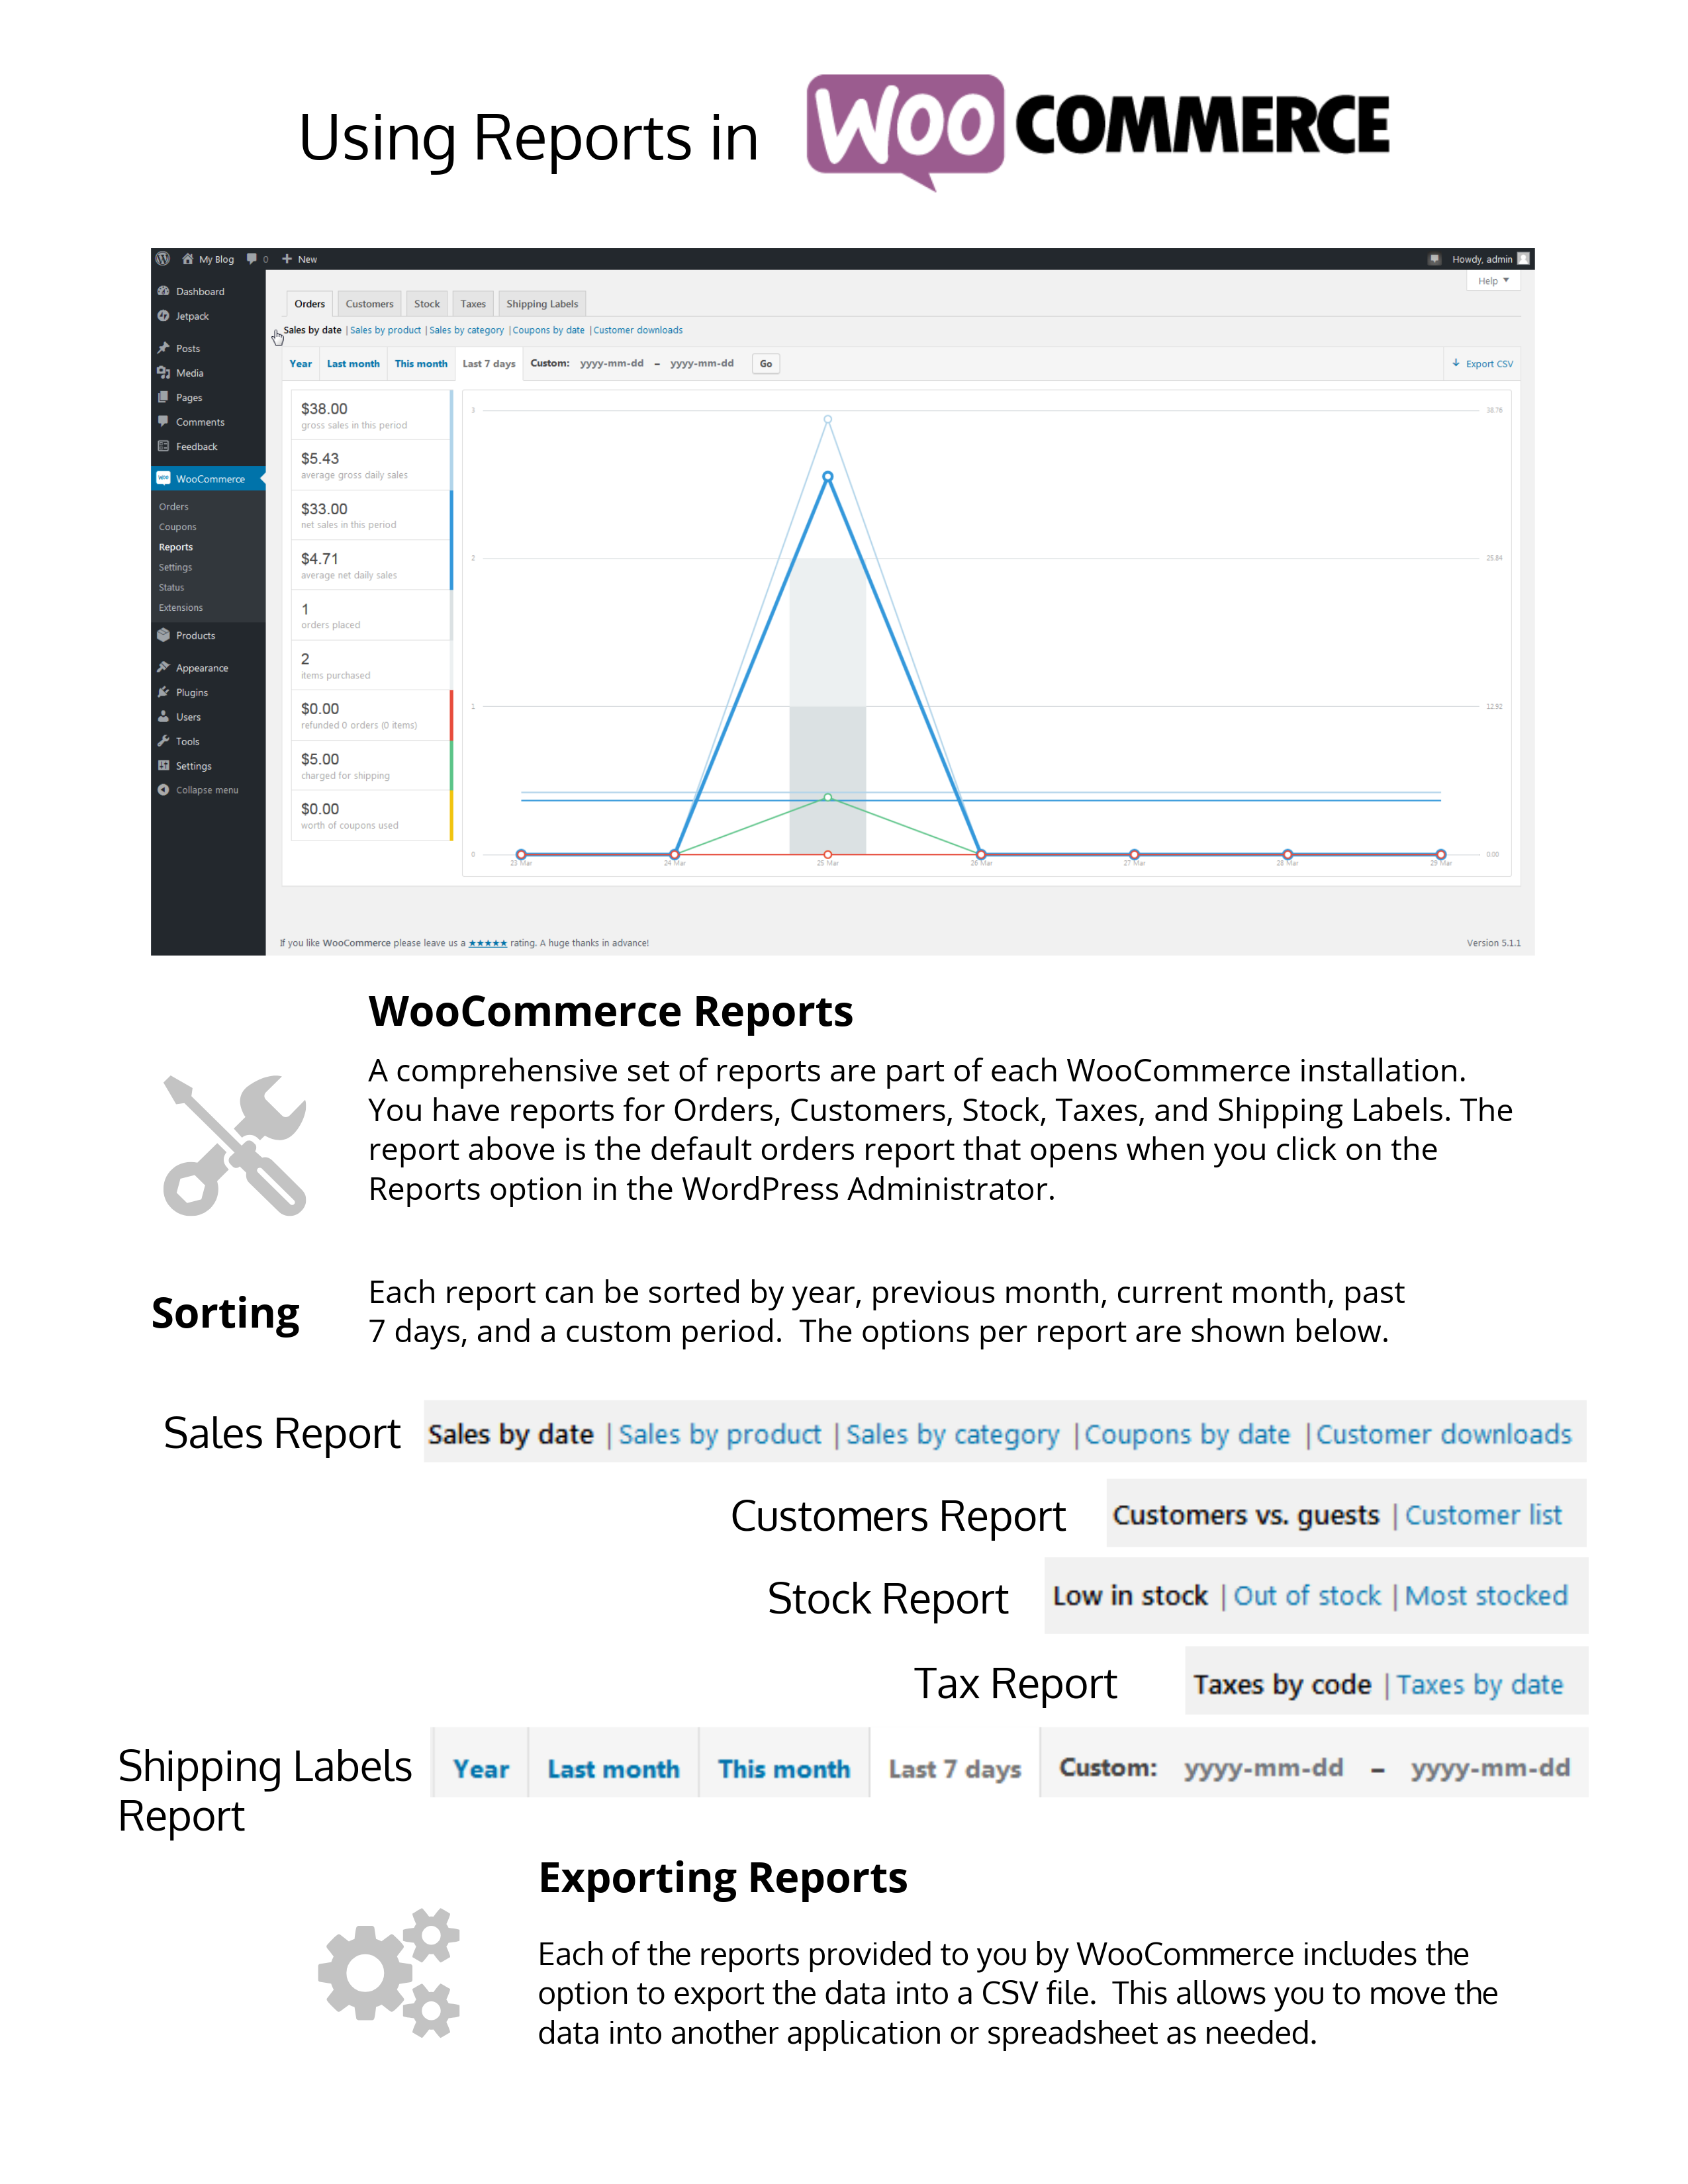Click the $38.00 gross sales legend item
The height and width of the screenshot is (2184, 1688).
[x=371, y=415]
